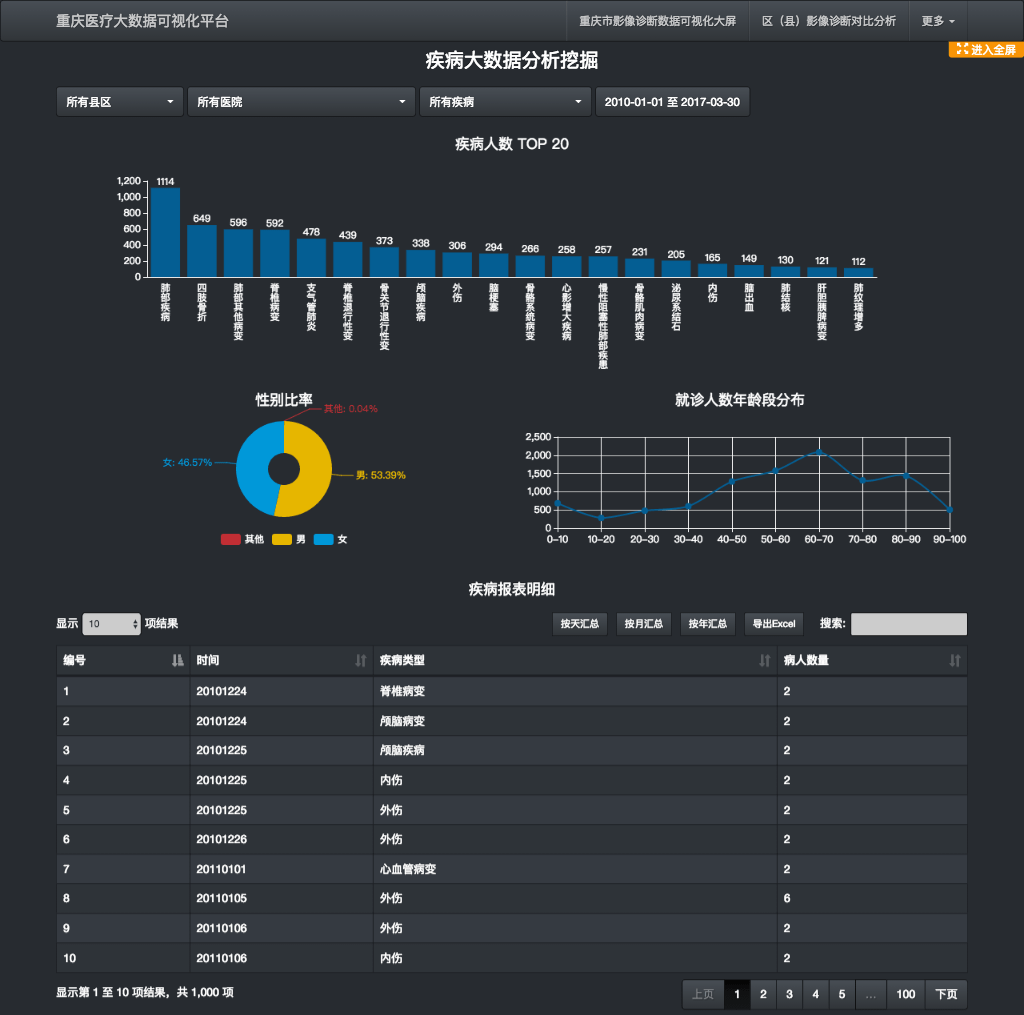This screenshot has width=1024, height=1015.
Task: Toggle 女 series in pie legend
Action: coord(332,540)
